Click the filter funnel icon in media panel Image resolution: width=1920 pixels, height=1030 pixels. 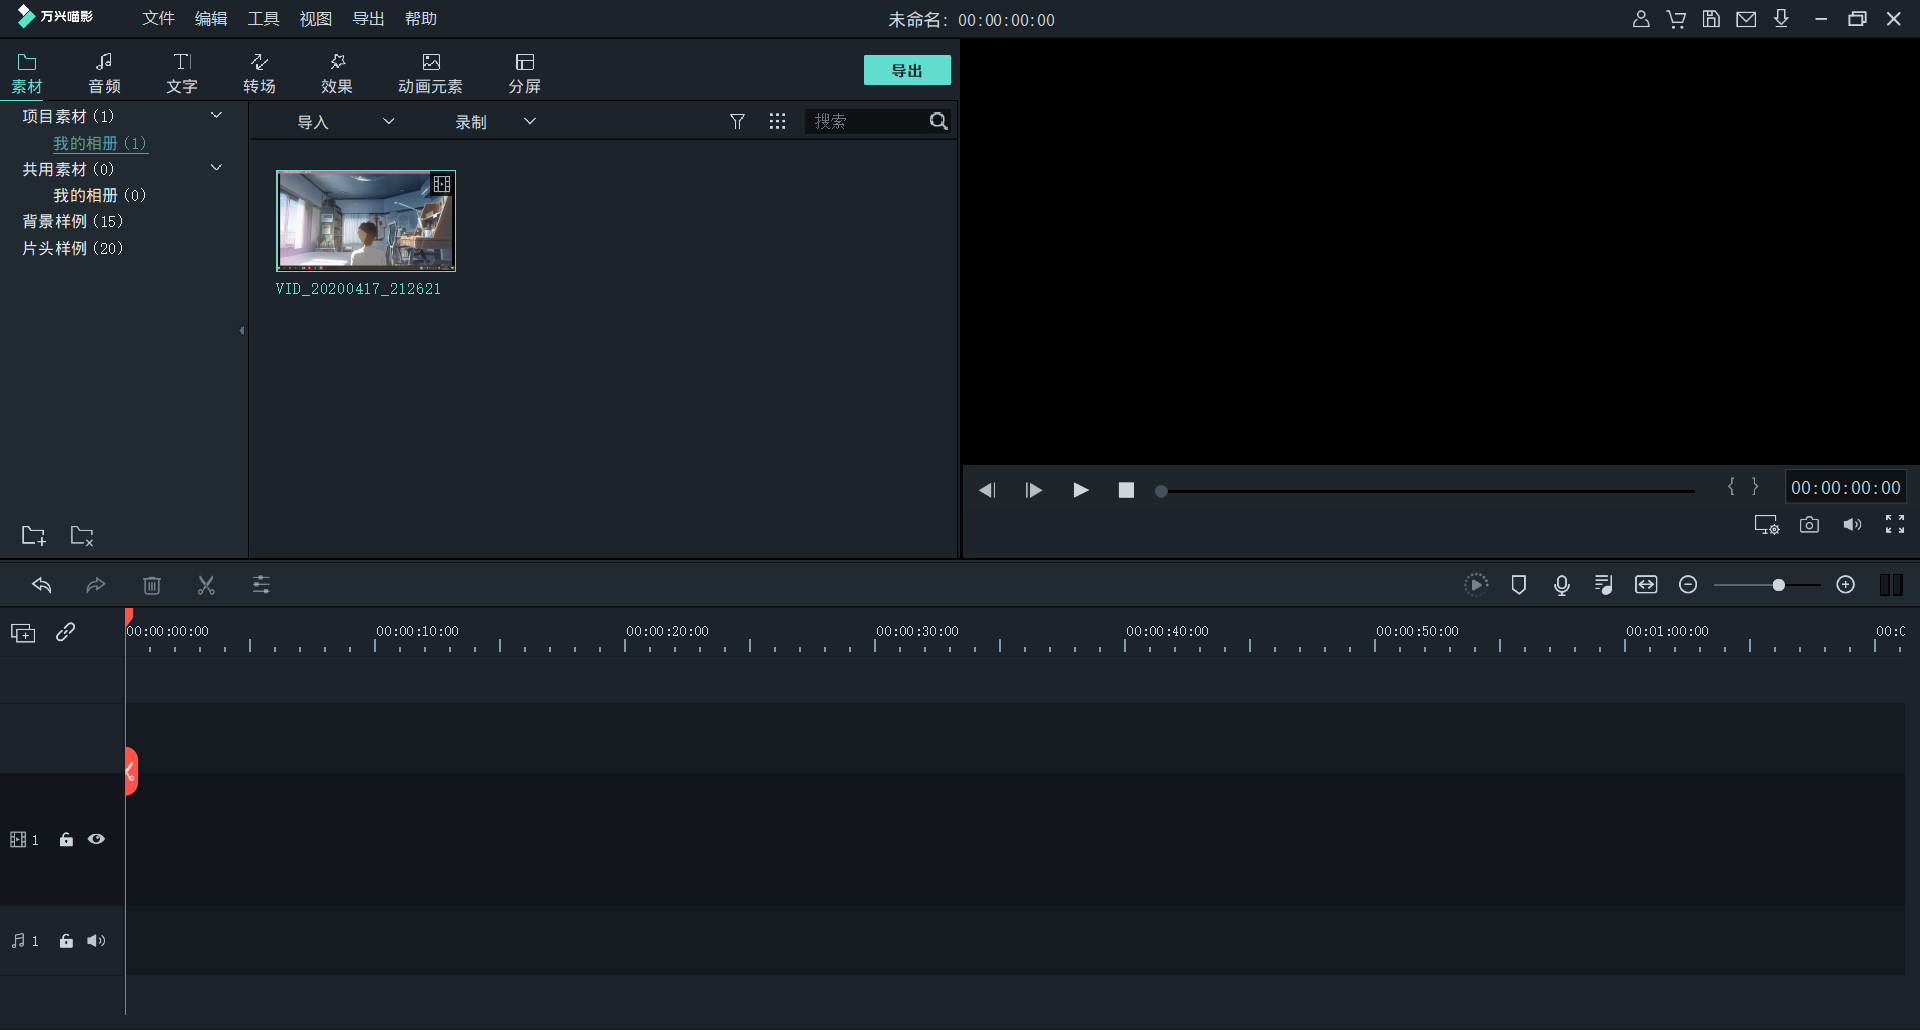tap(737, 121)
